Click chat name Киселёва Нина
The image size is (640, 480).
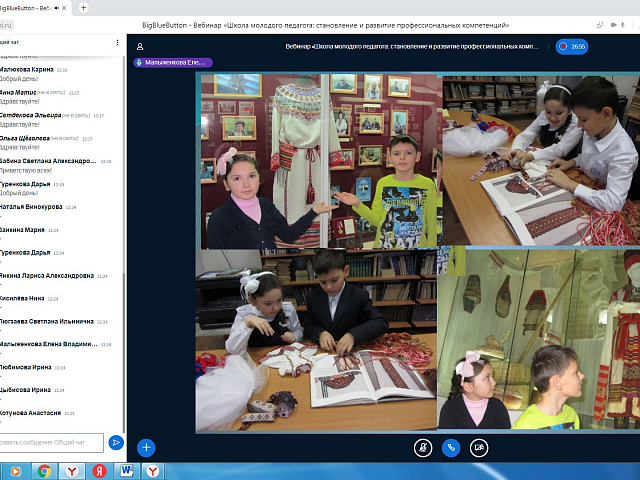click(22, 298)
